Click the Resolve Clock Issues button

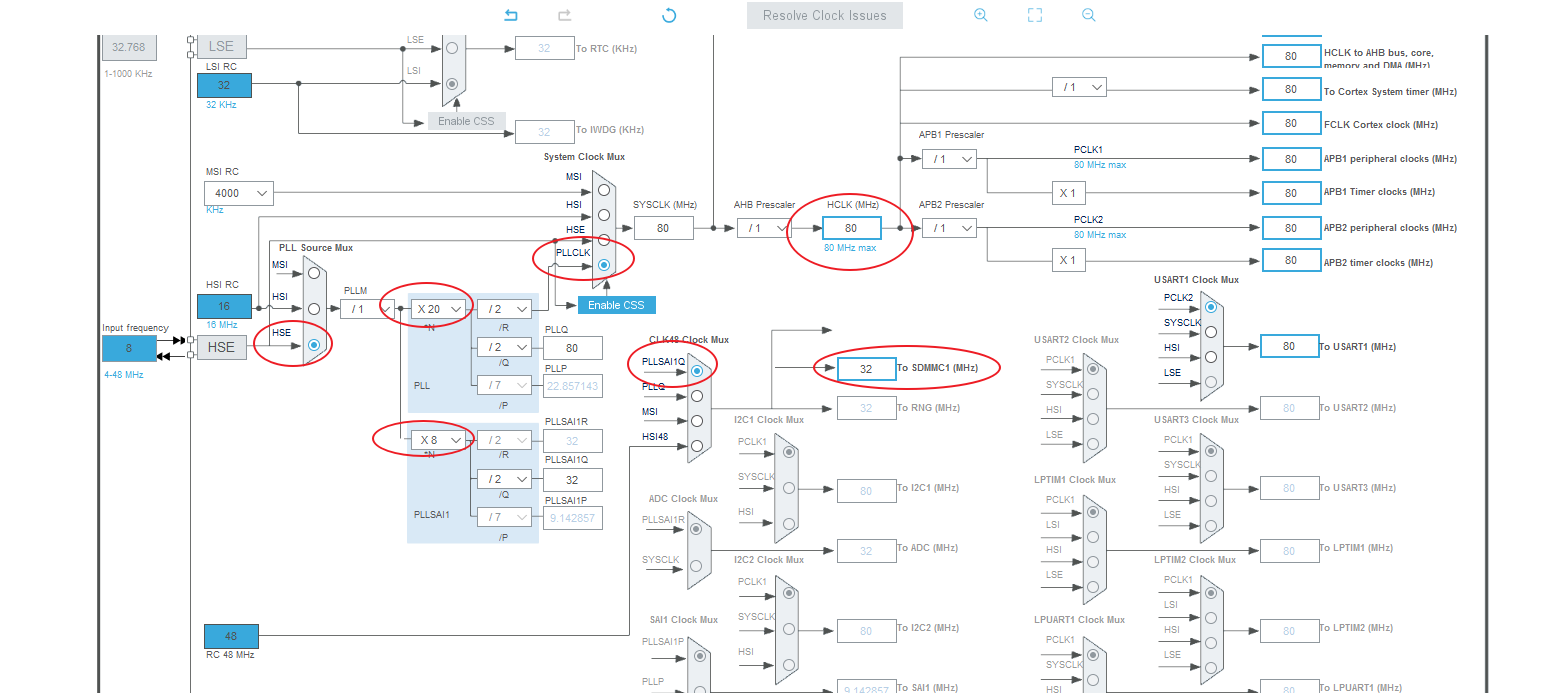(825, 15)
